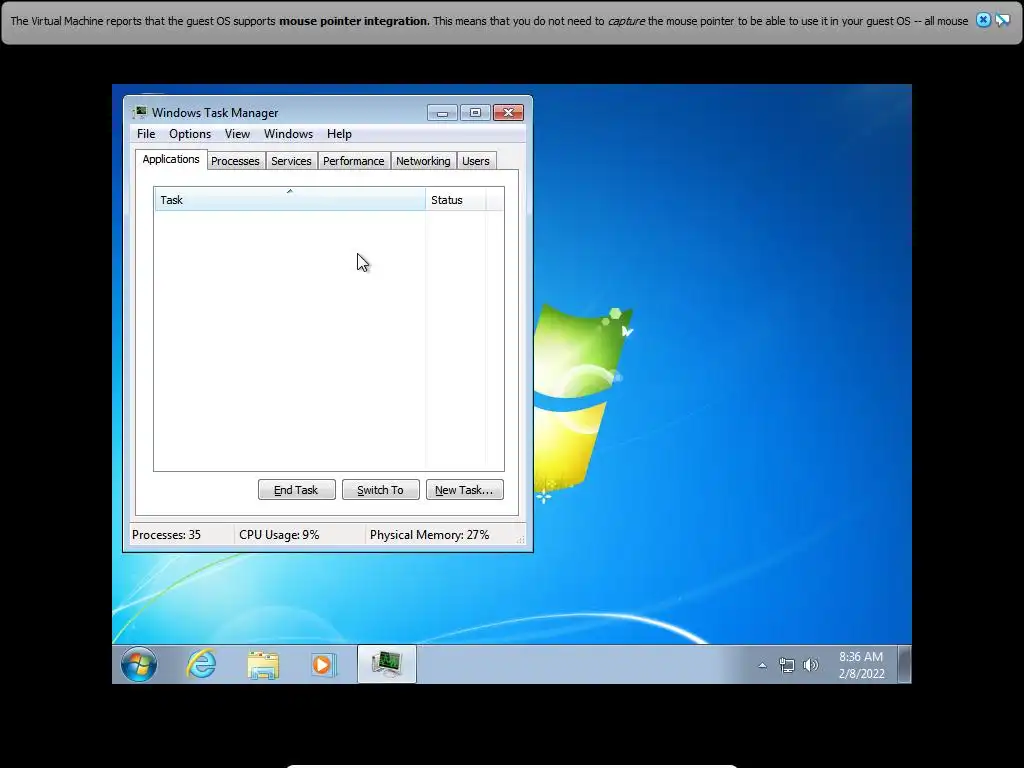Switch to the Networking tab
The image size is (1024, 768).
[x=423, y=161]
